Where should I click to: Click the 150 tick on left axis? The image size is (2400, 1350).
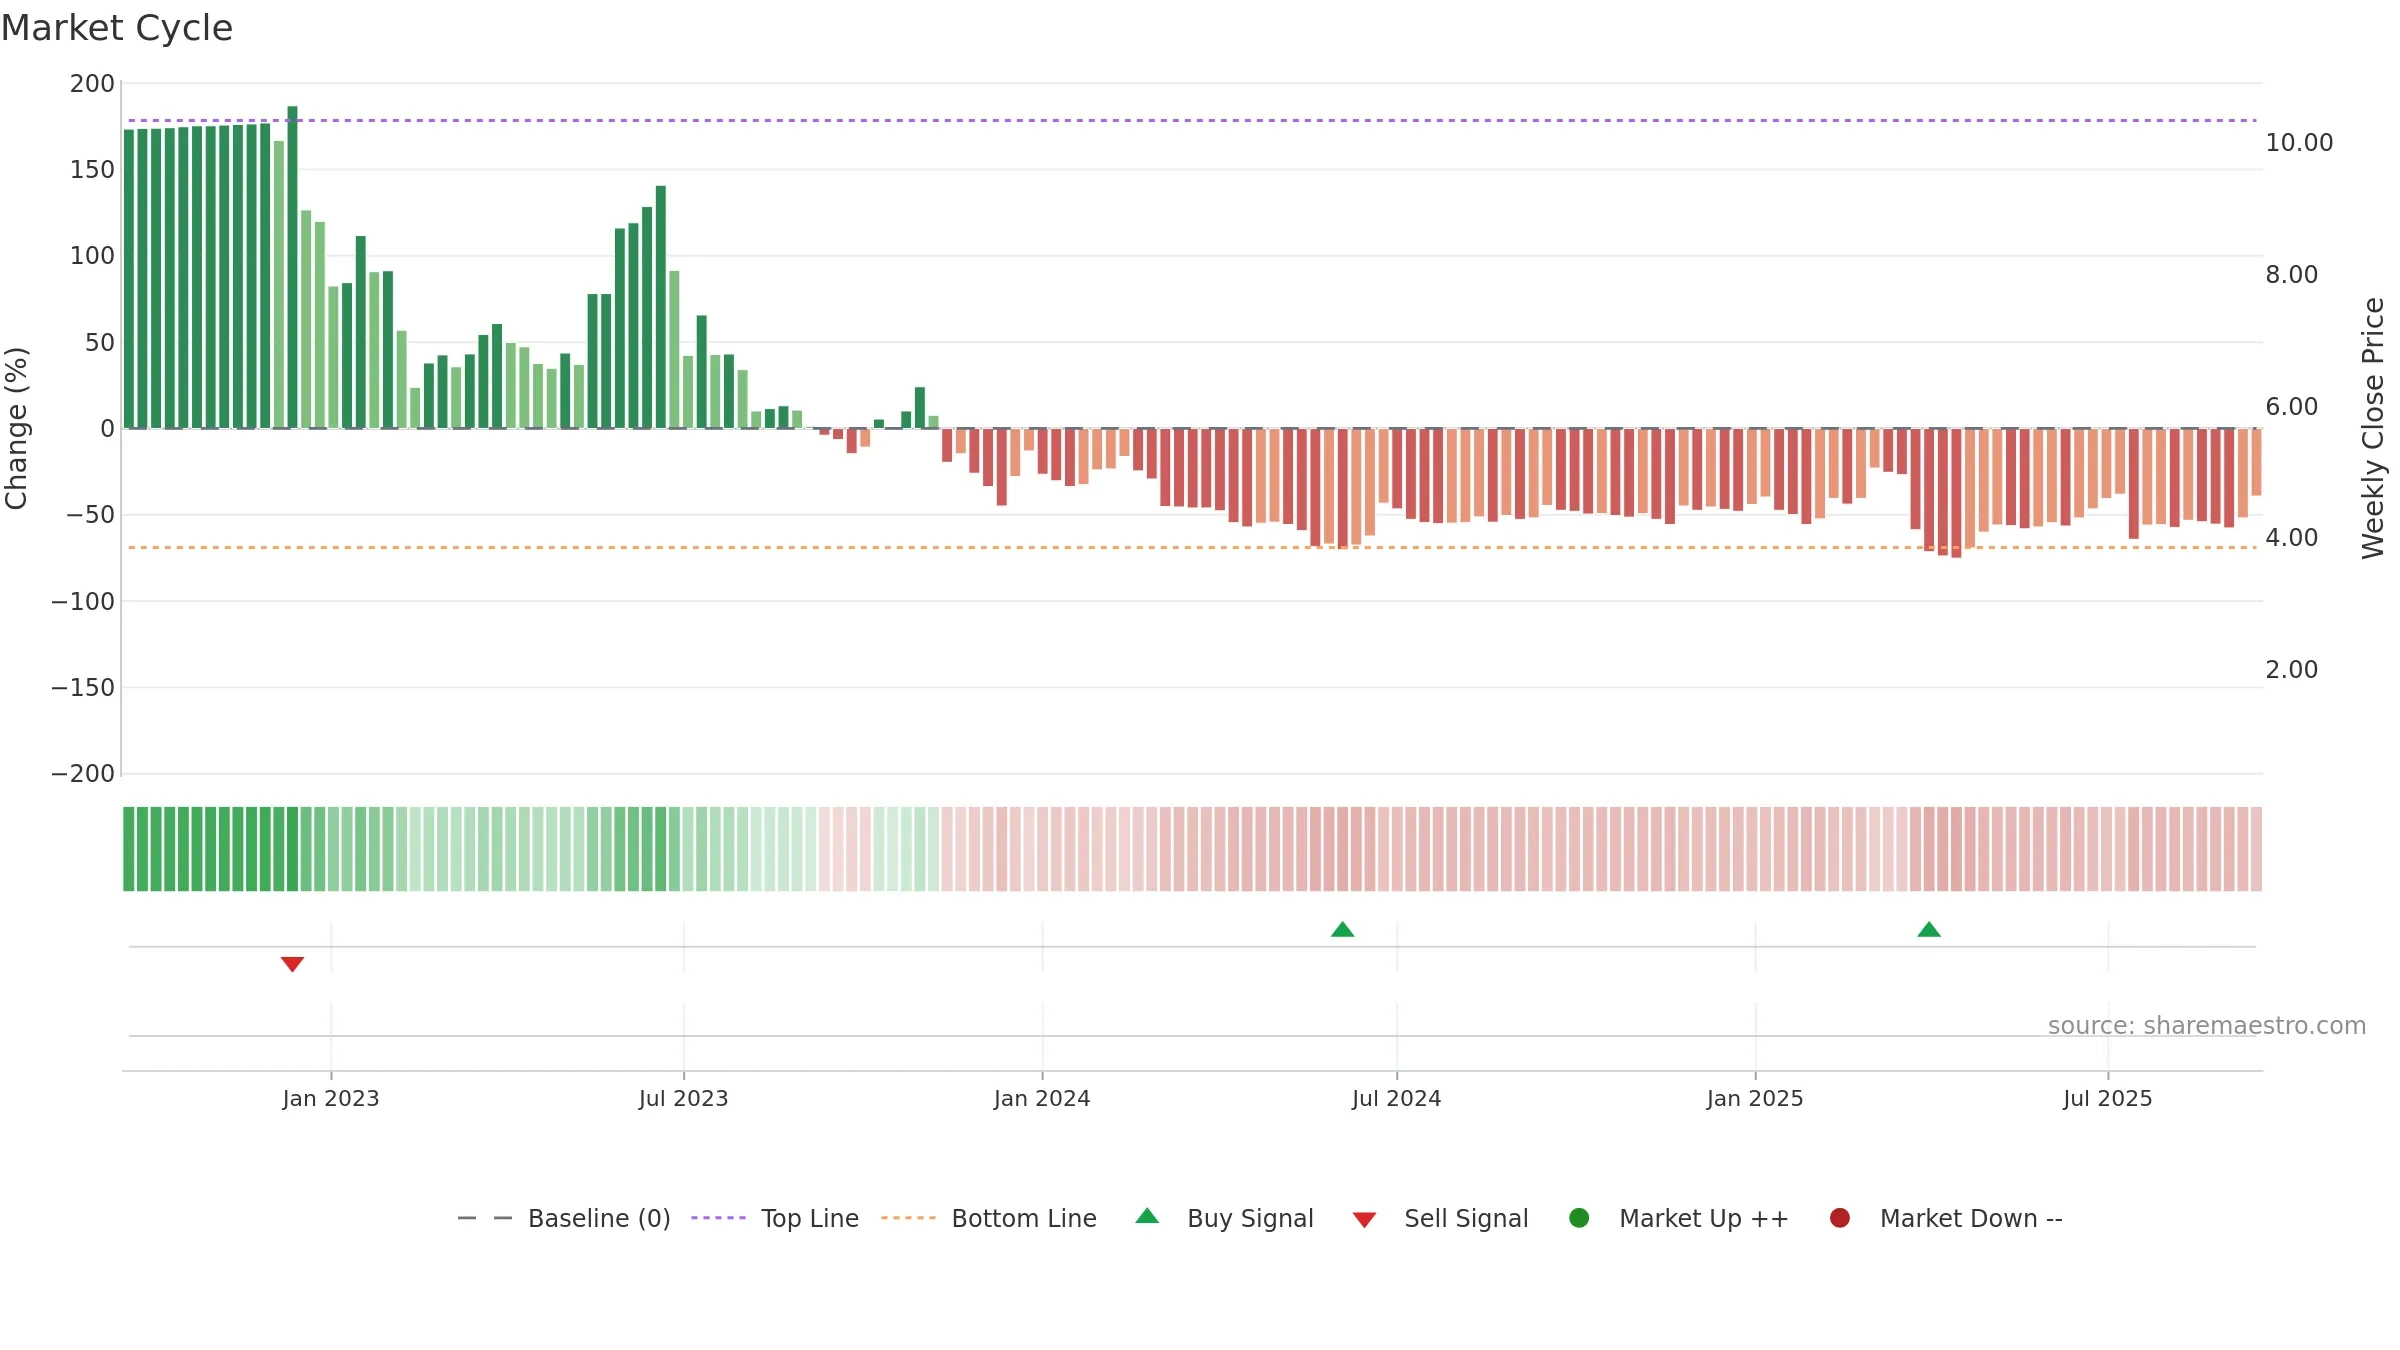tap(92, 170)
